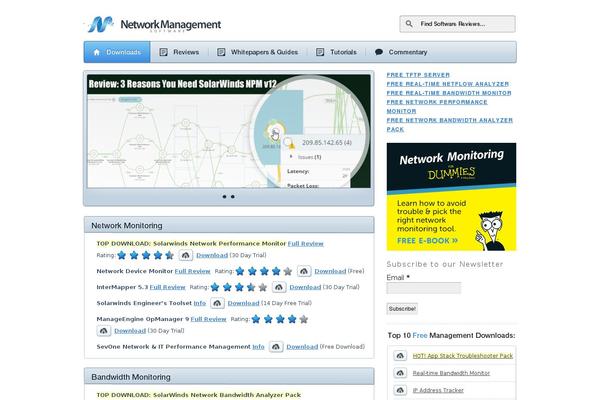Select the second carousel dot

pos(233,197)
